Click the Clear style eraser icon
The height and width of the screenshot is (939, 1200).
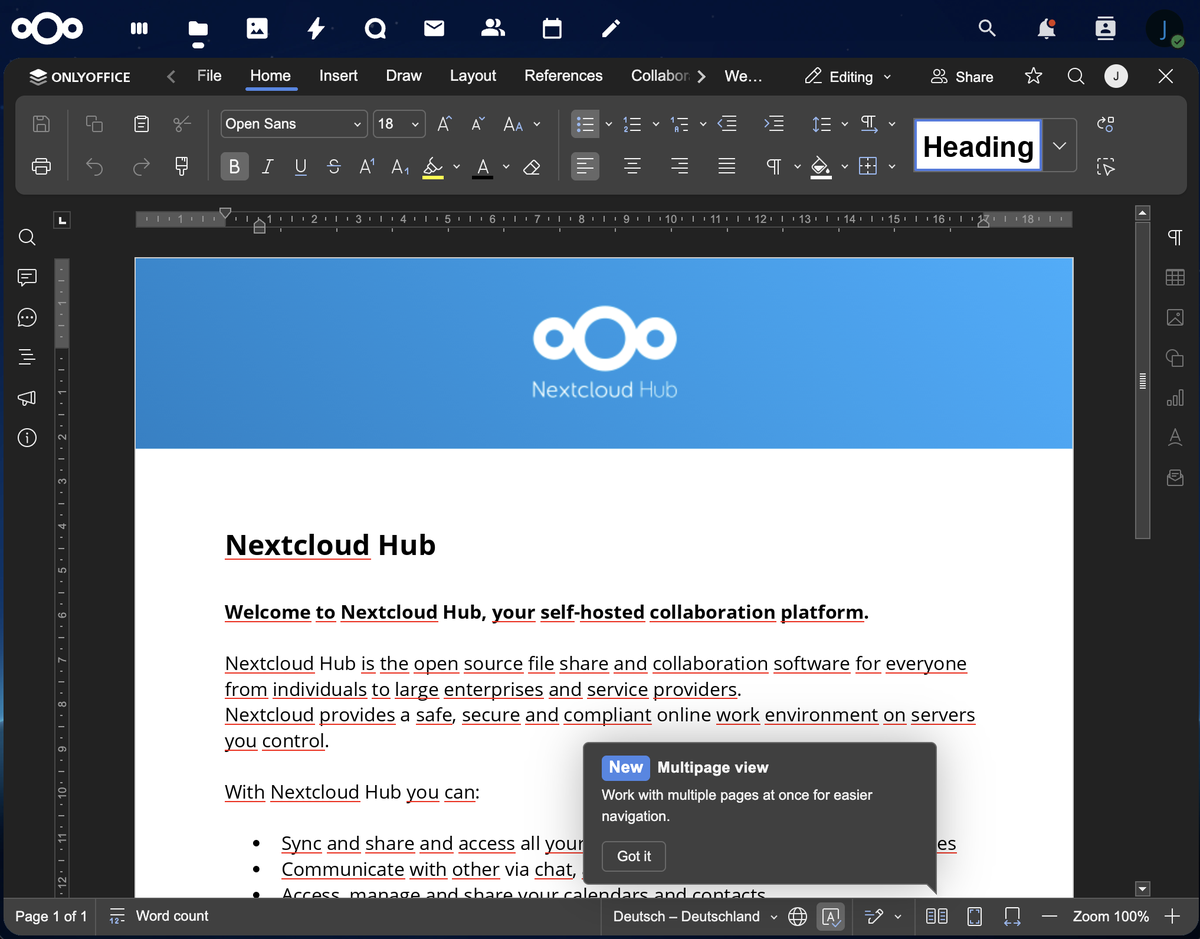[x=532, y=167]
